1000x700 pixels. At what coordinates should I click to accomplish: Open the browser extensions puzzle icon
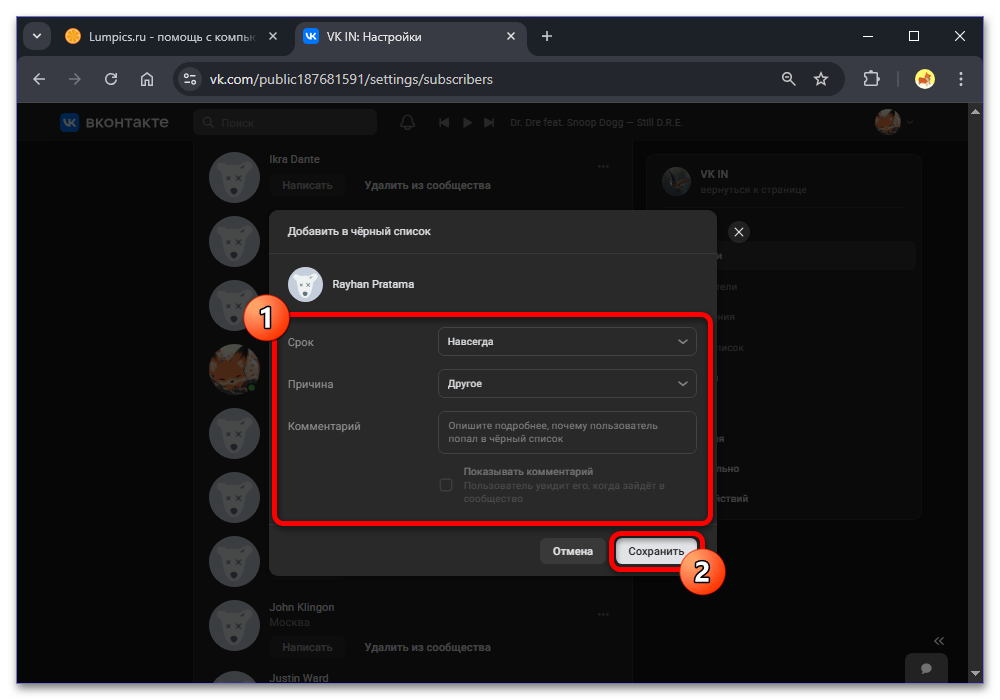871,79
